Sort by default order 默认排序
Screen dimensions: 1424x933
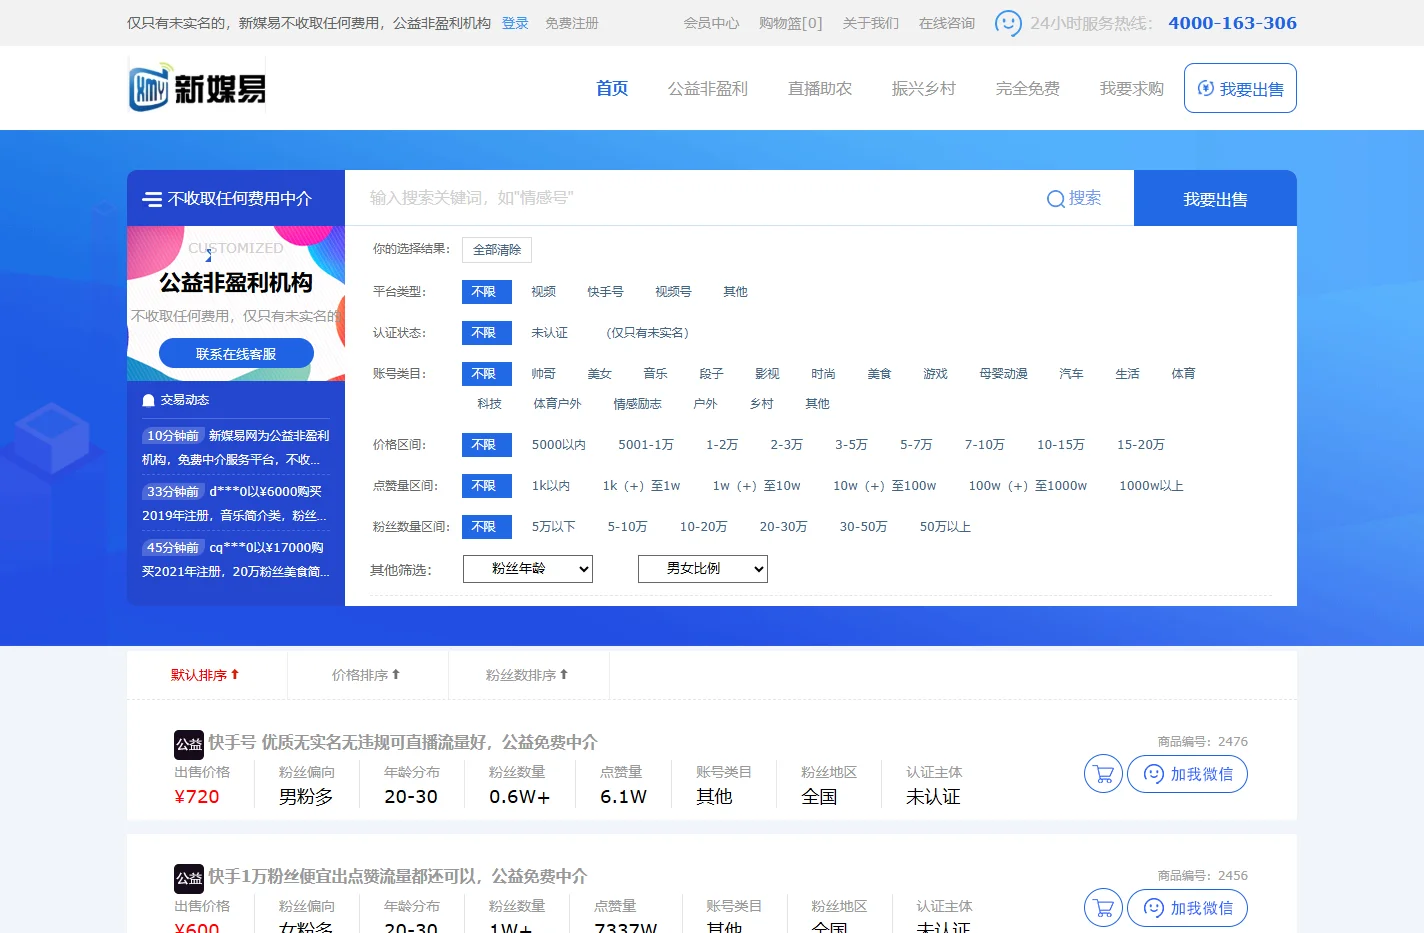(x=205, y=675)
